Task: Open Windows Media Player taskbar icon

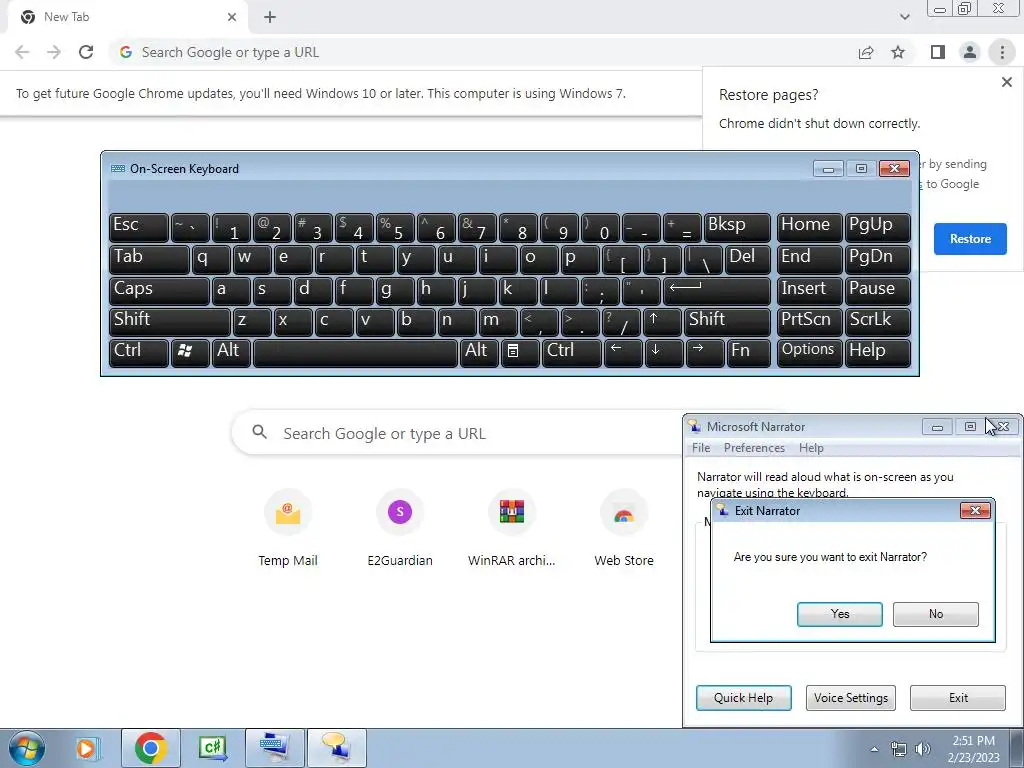Action: pos(86,748)
